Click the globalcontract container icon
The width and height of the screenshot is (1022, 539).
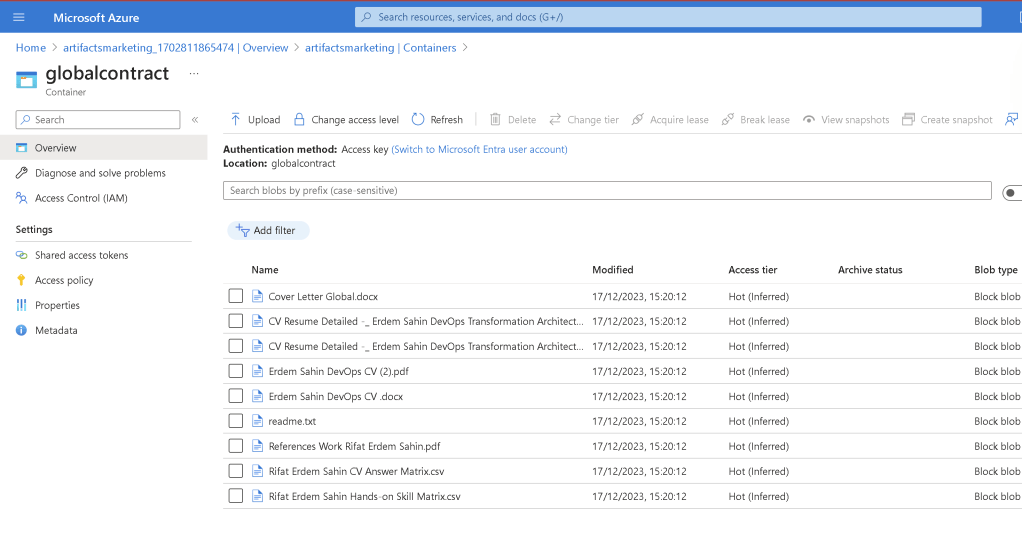[x=27, y=80]
